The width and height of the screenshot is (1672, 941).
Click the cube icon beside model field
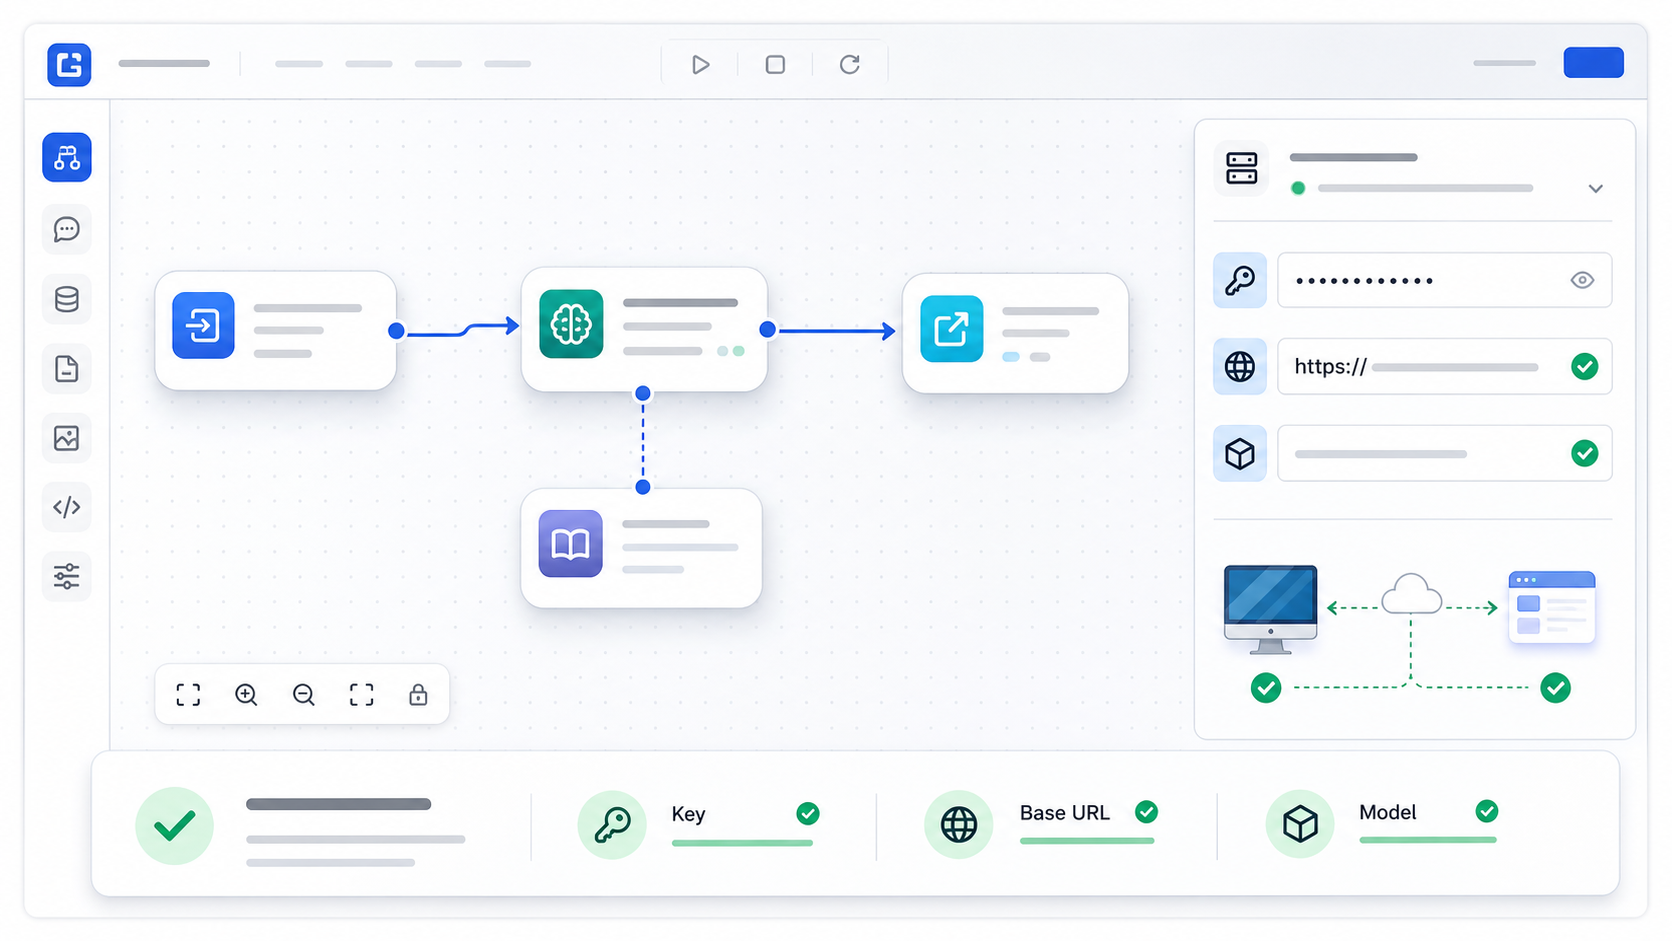point(1240,454)
